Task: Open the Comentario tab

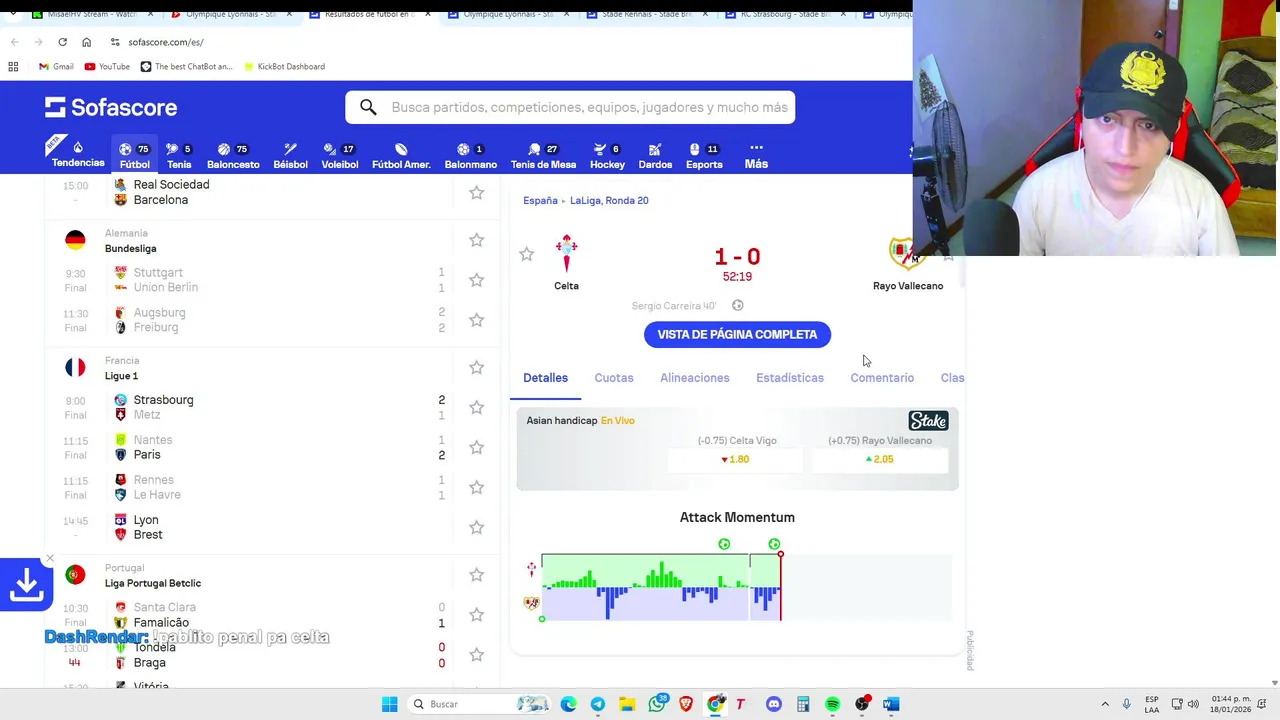Action: 882,378
